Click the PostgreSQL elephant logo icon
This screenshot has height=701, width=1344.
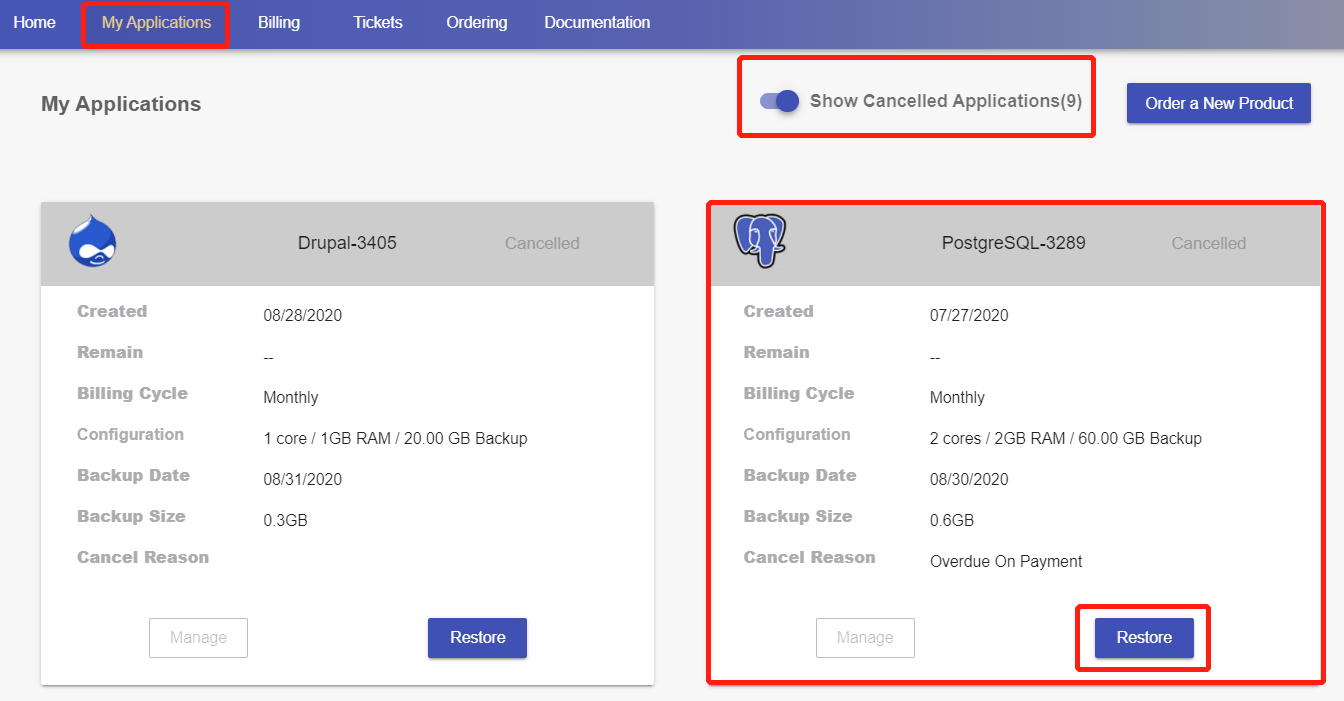(x=762, y=241)
